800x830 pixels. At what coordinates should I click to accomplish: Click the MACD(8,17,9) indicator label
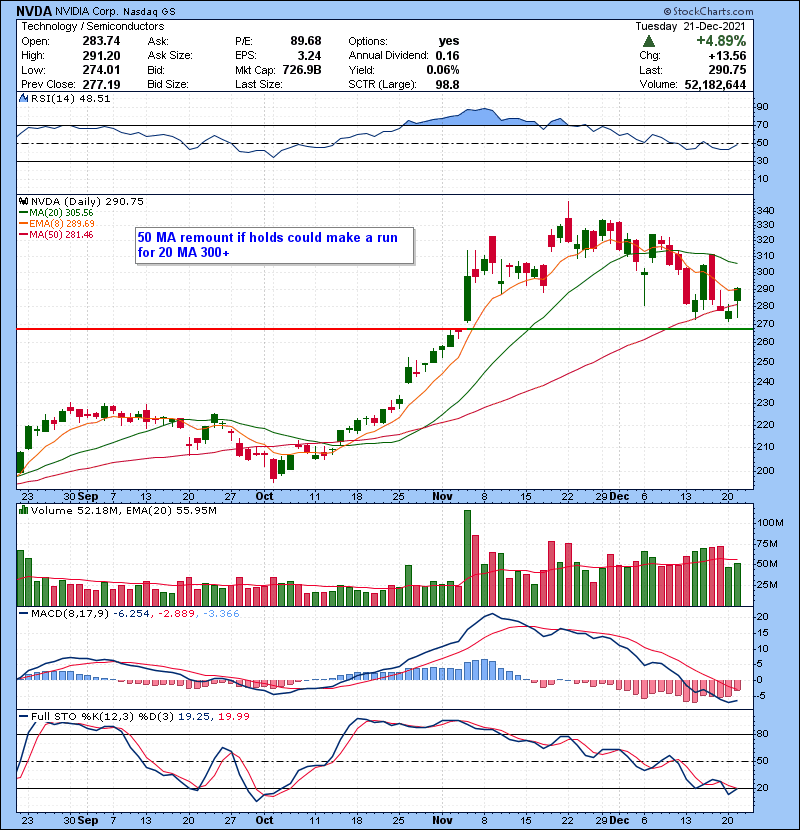point(70,614)
